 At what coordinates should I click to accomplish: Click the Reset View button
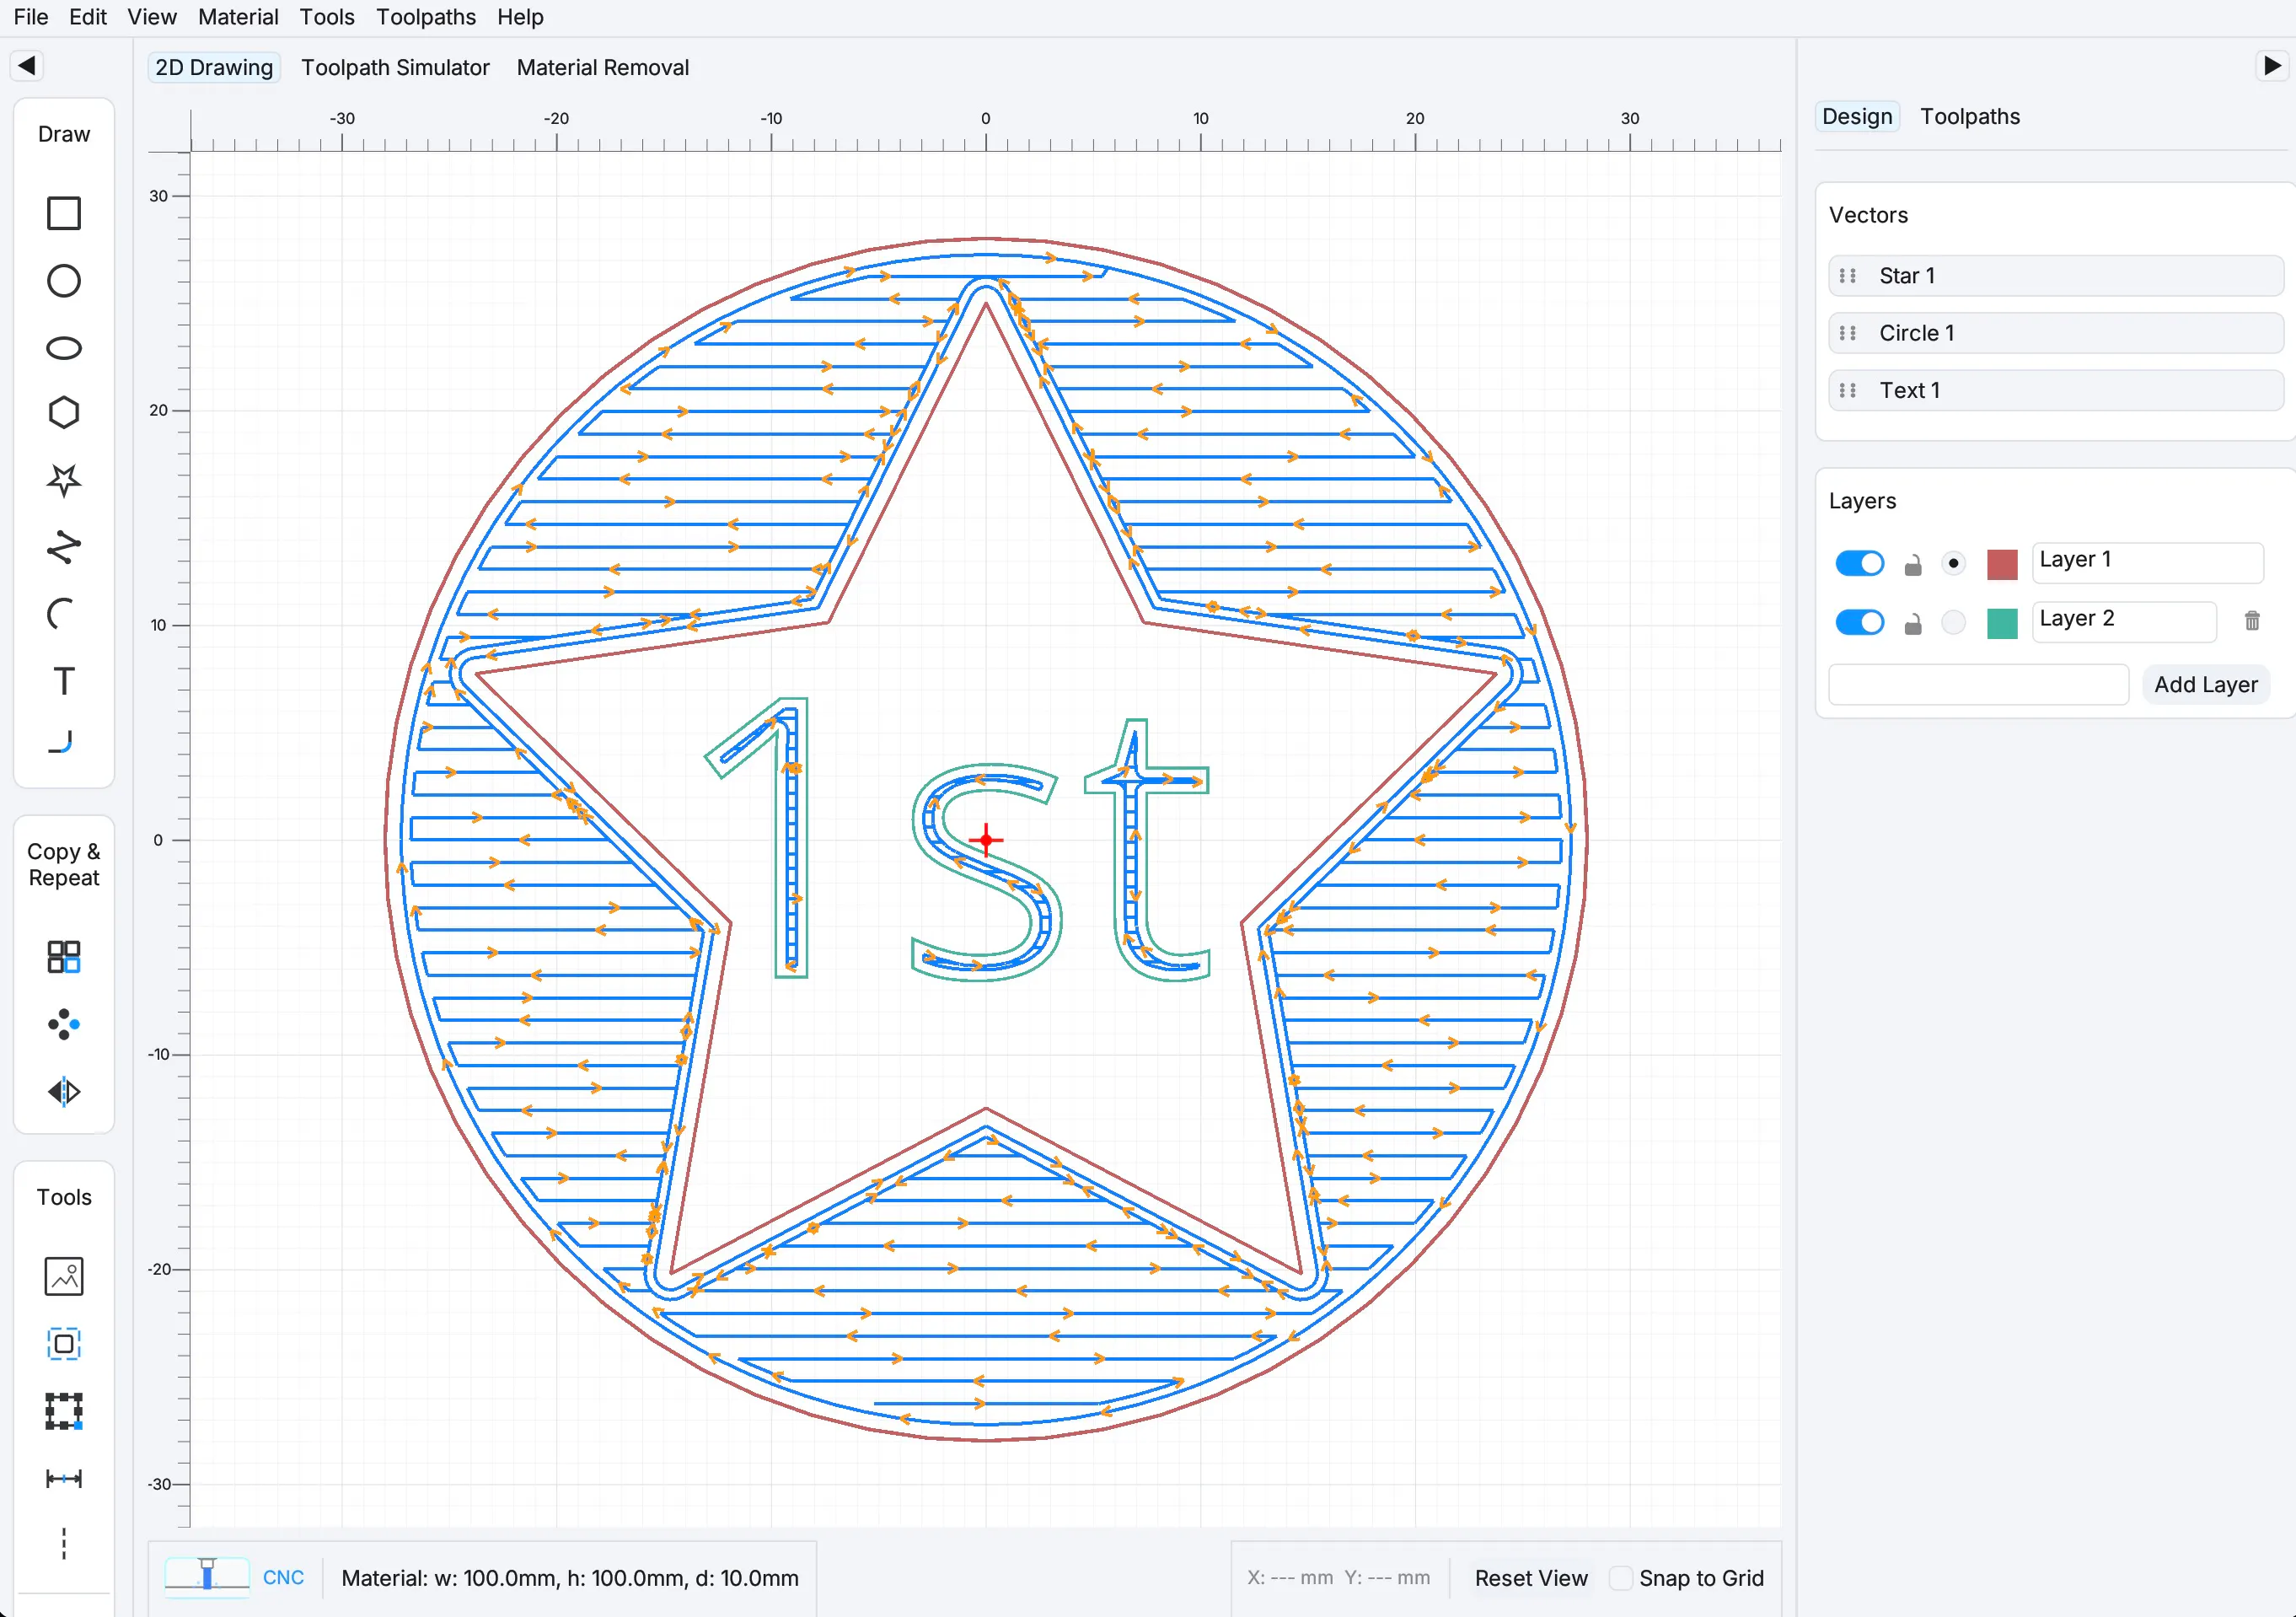coord(1531,1578)
